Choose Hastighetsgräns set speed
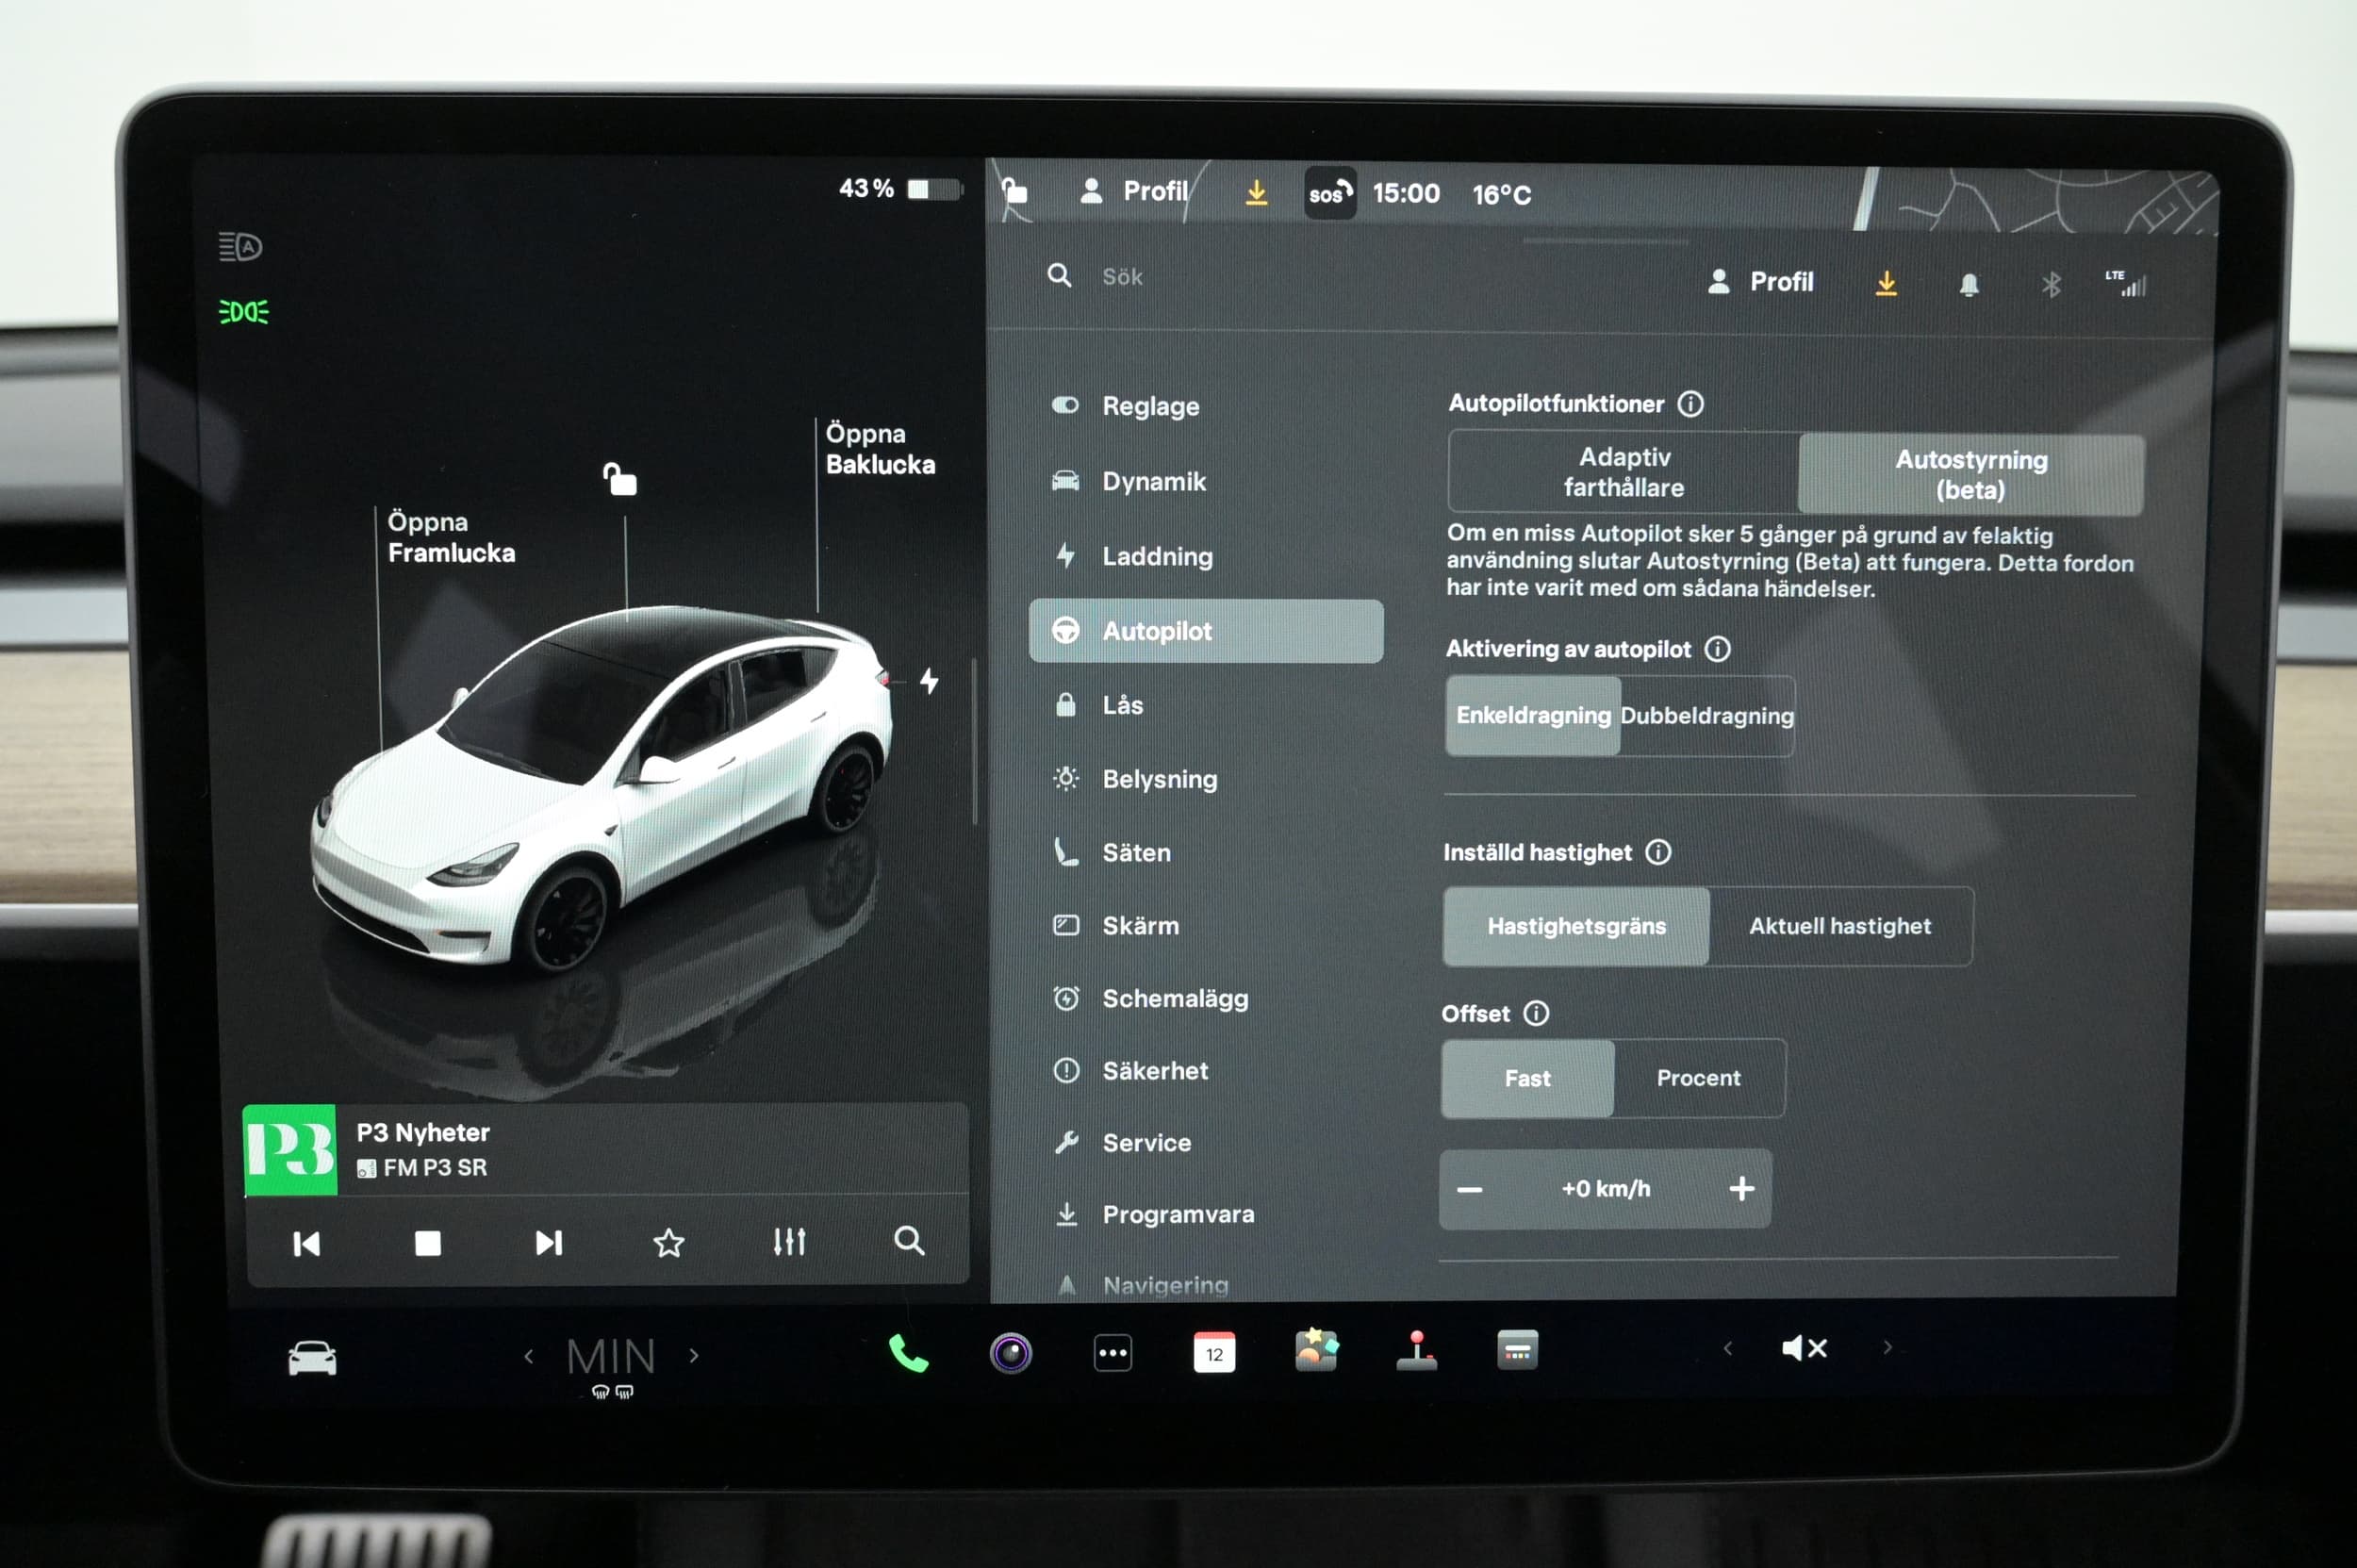The width and height of the screenshot is (2357, 1568). 1576,926
